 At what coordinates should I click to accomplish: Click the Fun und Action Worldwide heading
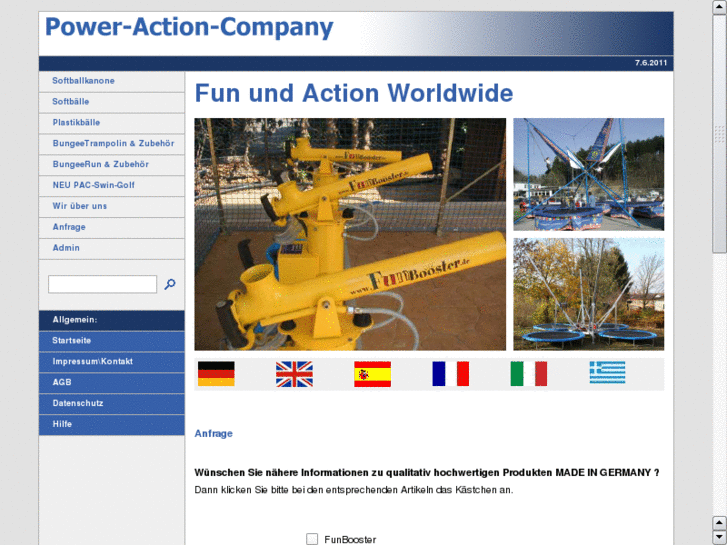point(354,93)
